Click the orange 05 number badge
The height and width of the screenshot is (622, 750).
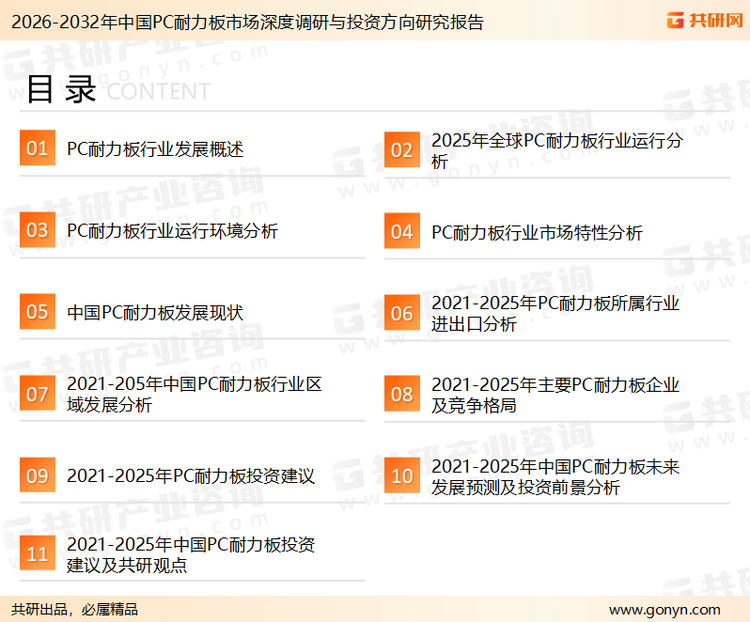[x=37, y=311]
